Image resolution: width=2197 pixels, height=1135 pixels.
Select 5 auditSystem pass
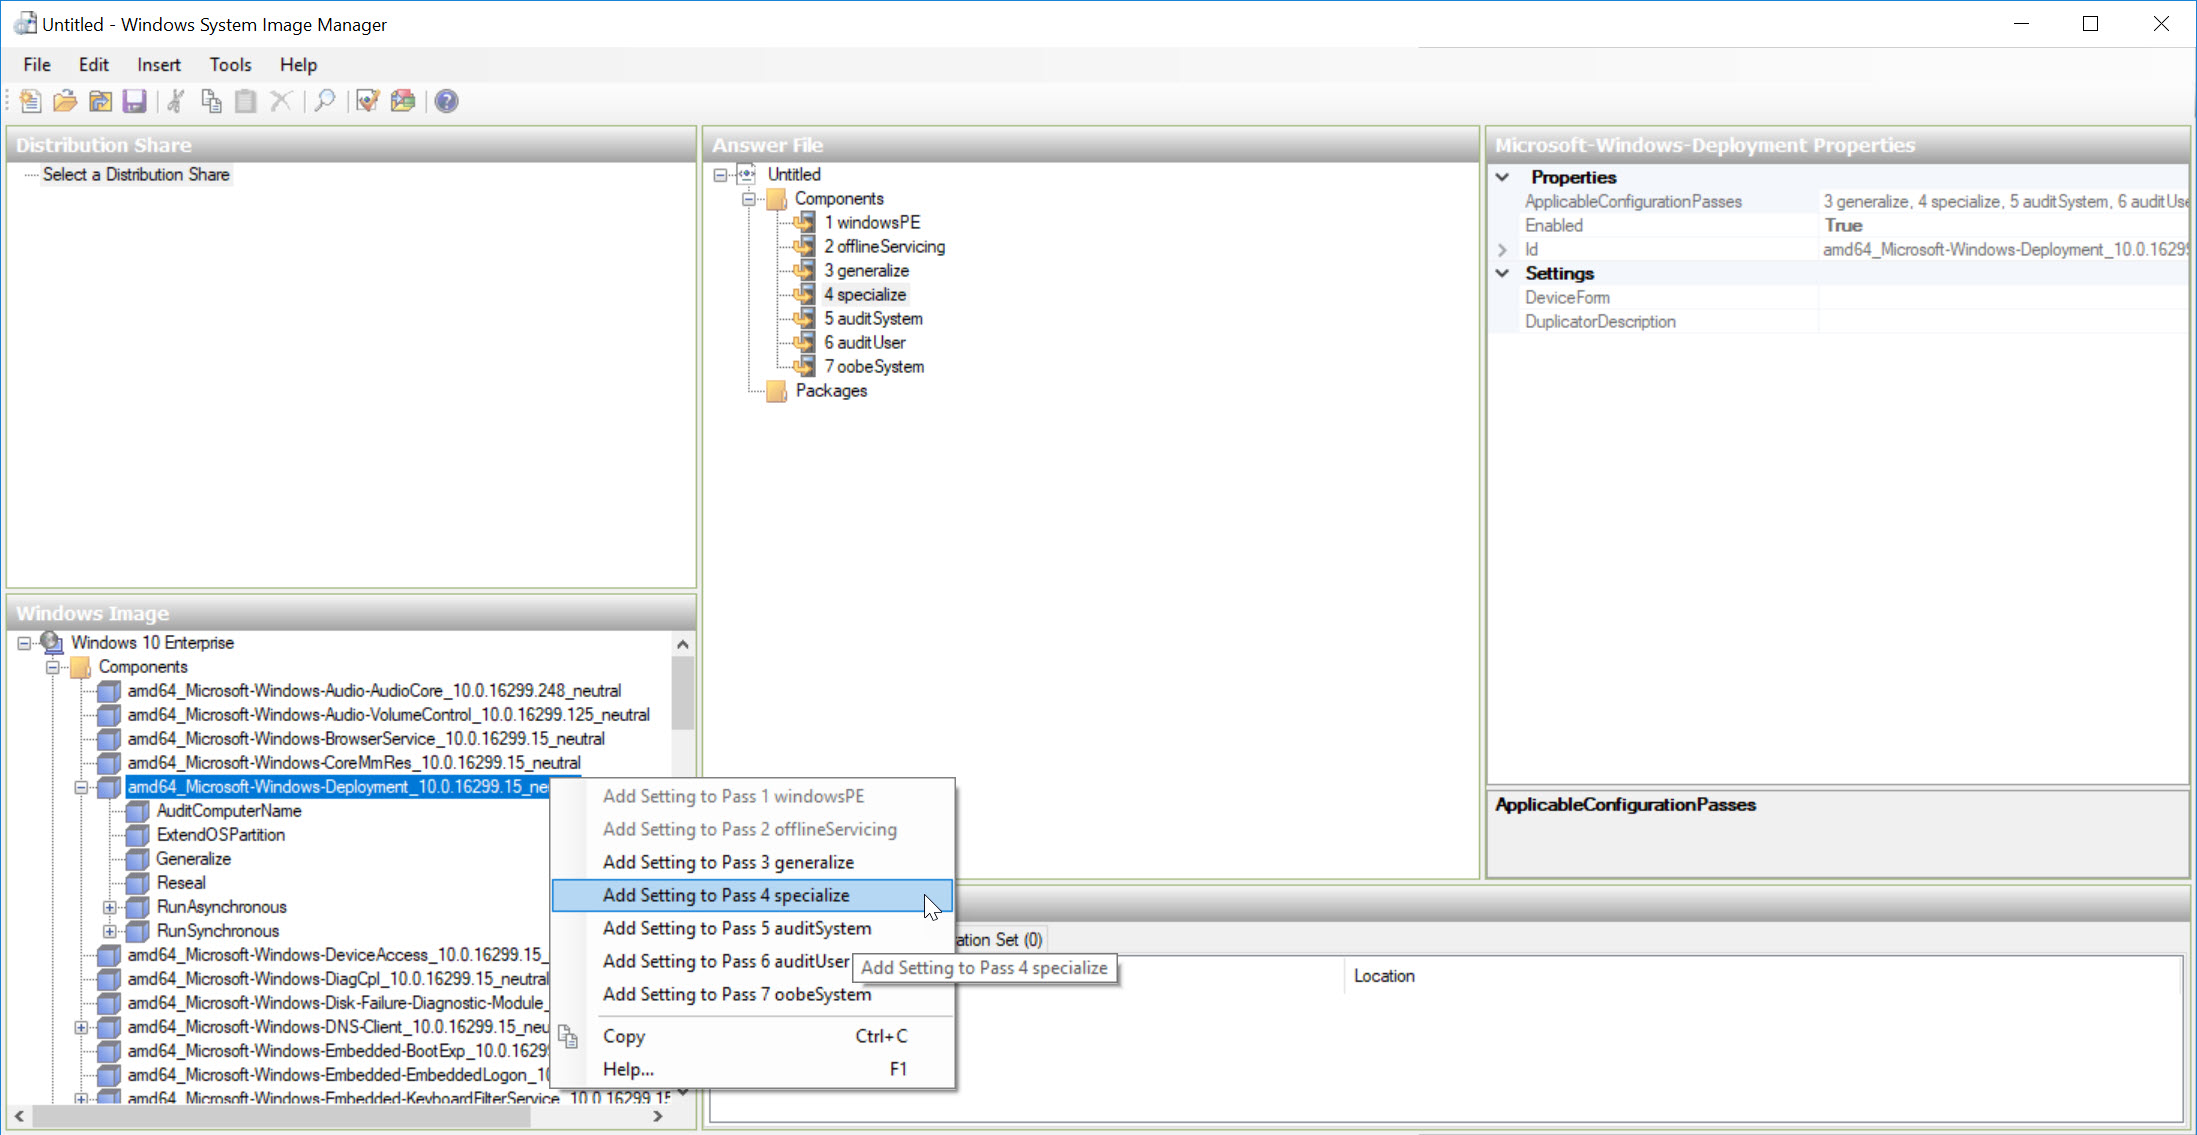click(x=873, y=318)
